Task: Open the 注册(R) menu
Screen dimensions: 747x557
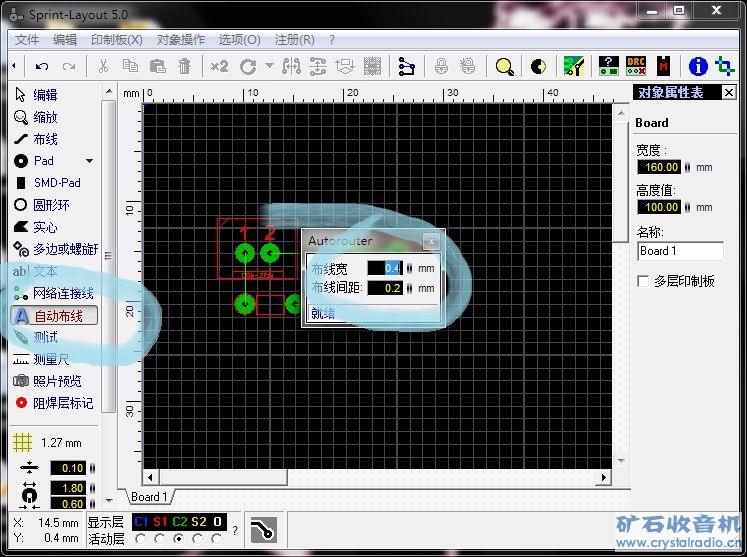Action: click(294, 40)
